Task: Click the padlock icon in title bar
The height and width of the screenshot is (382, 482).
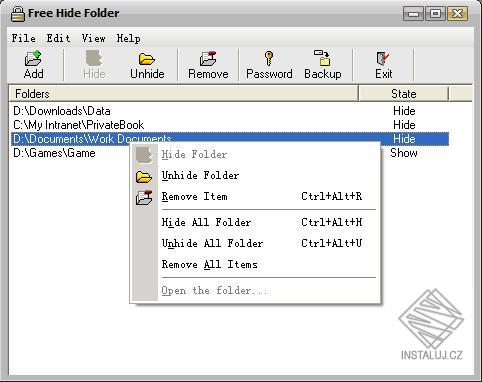Action: [x=17, y=13]
